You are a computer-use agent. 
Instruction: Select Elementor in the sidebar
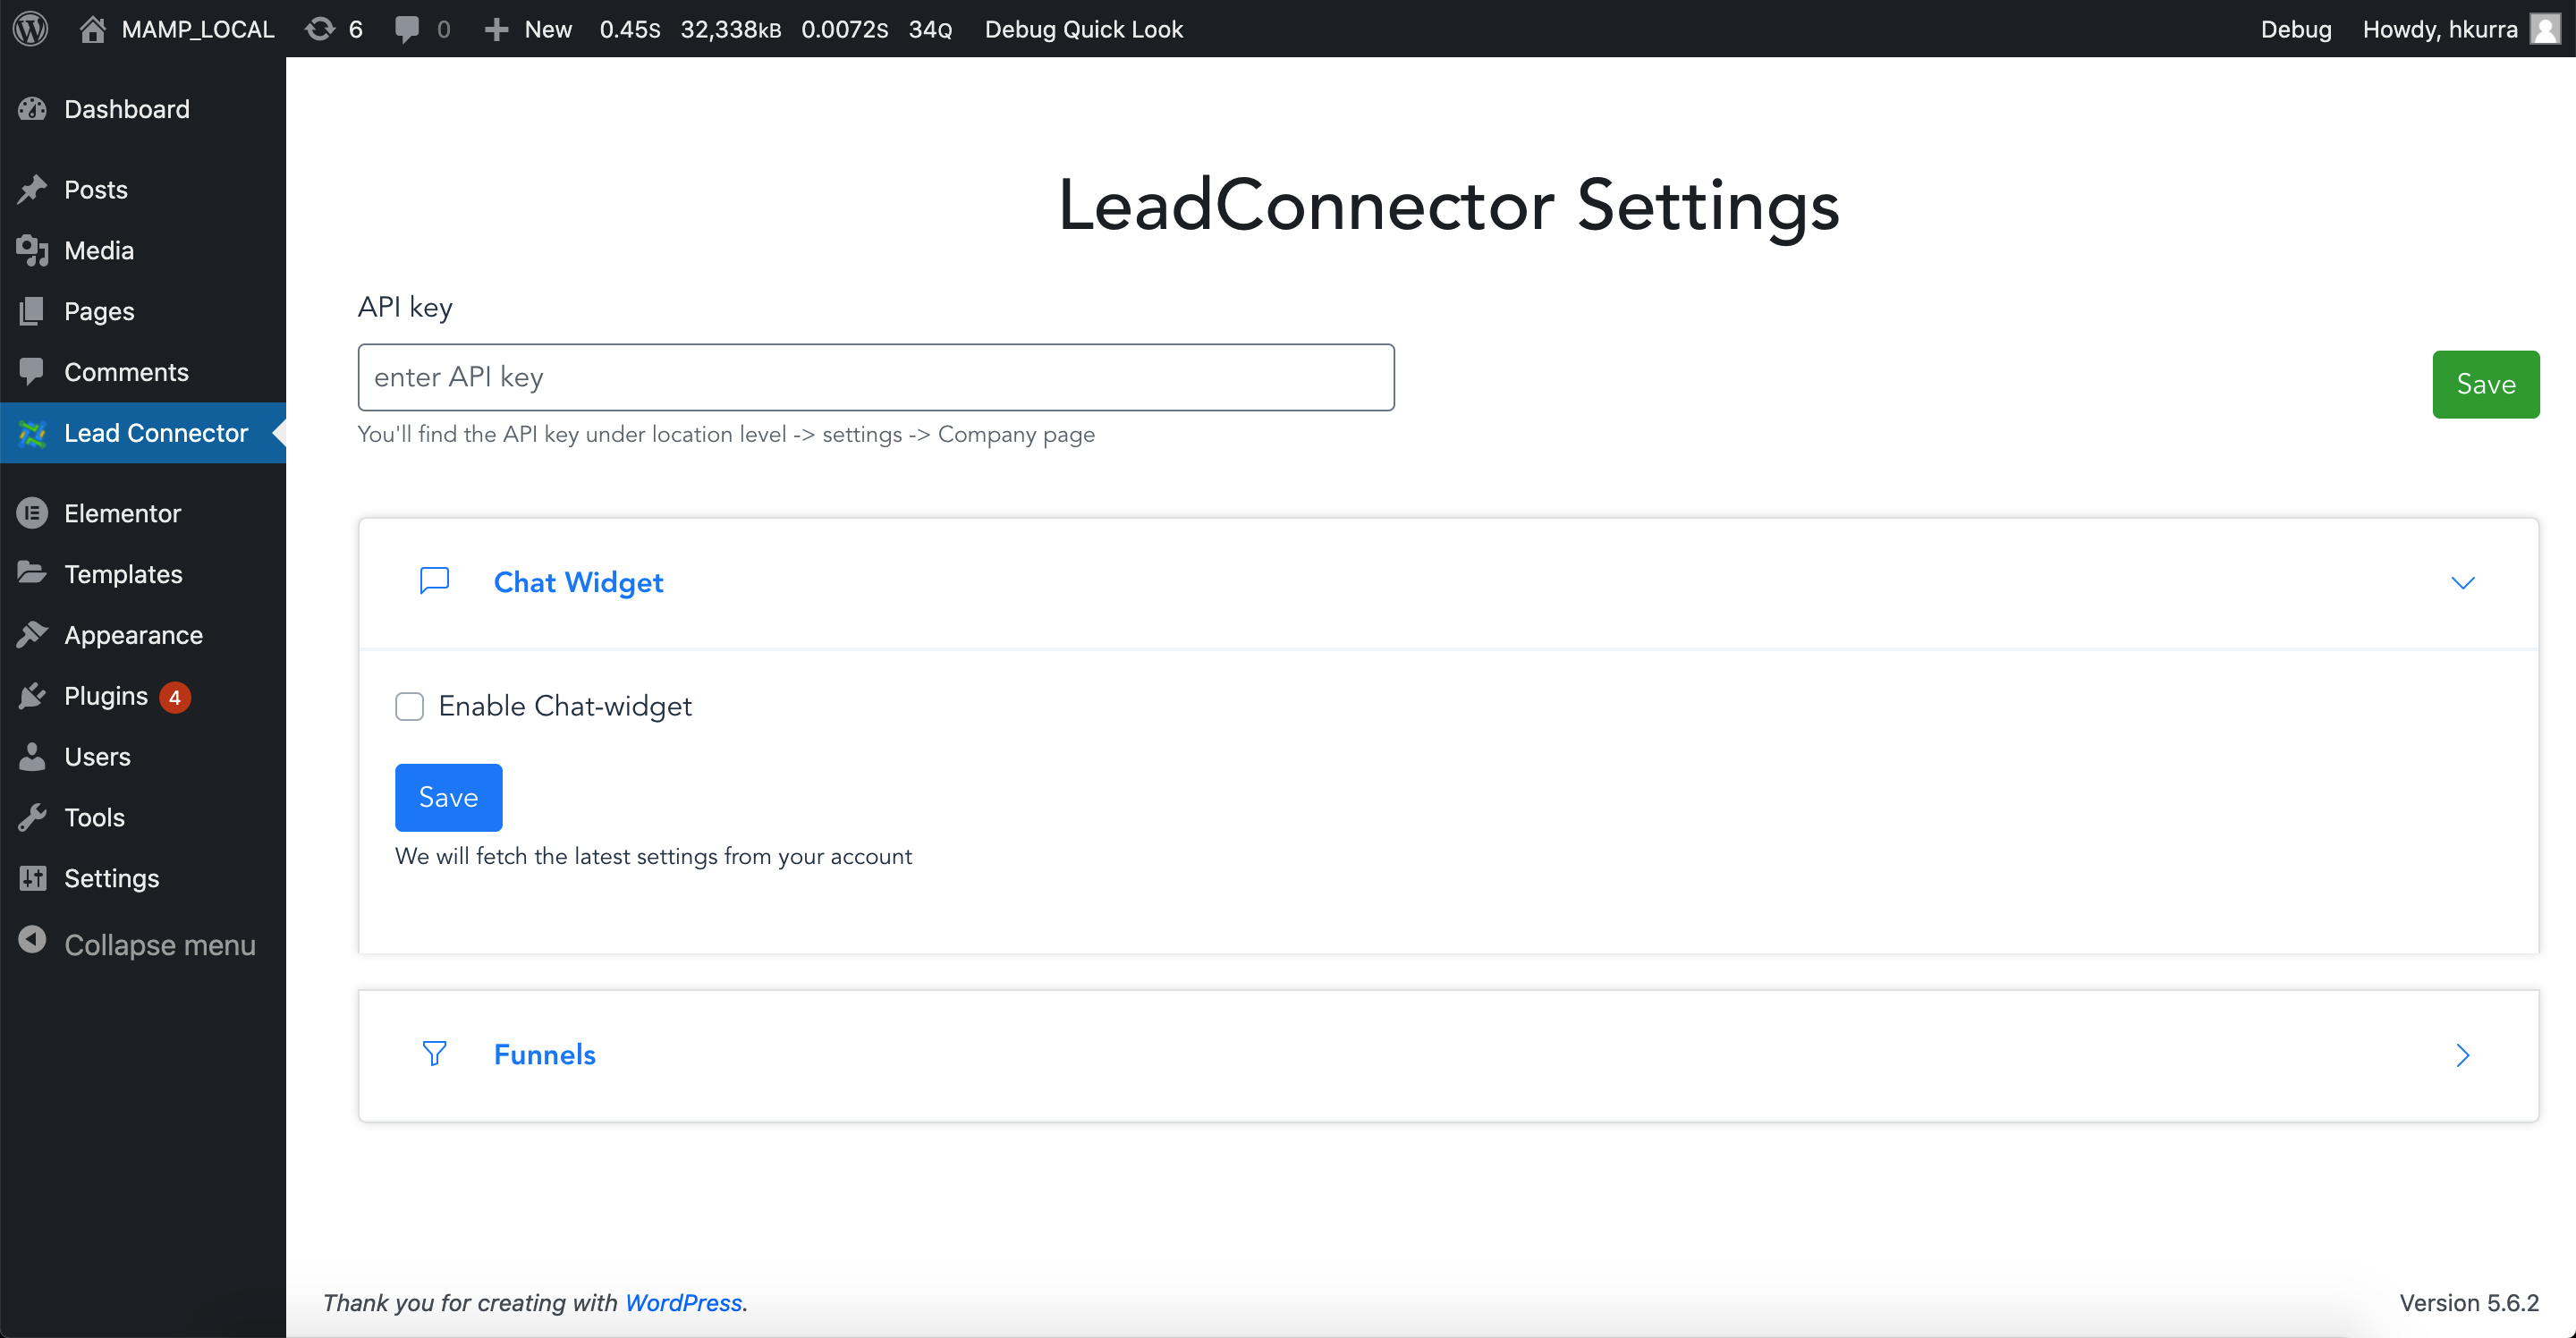point(143,514)
